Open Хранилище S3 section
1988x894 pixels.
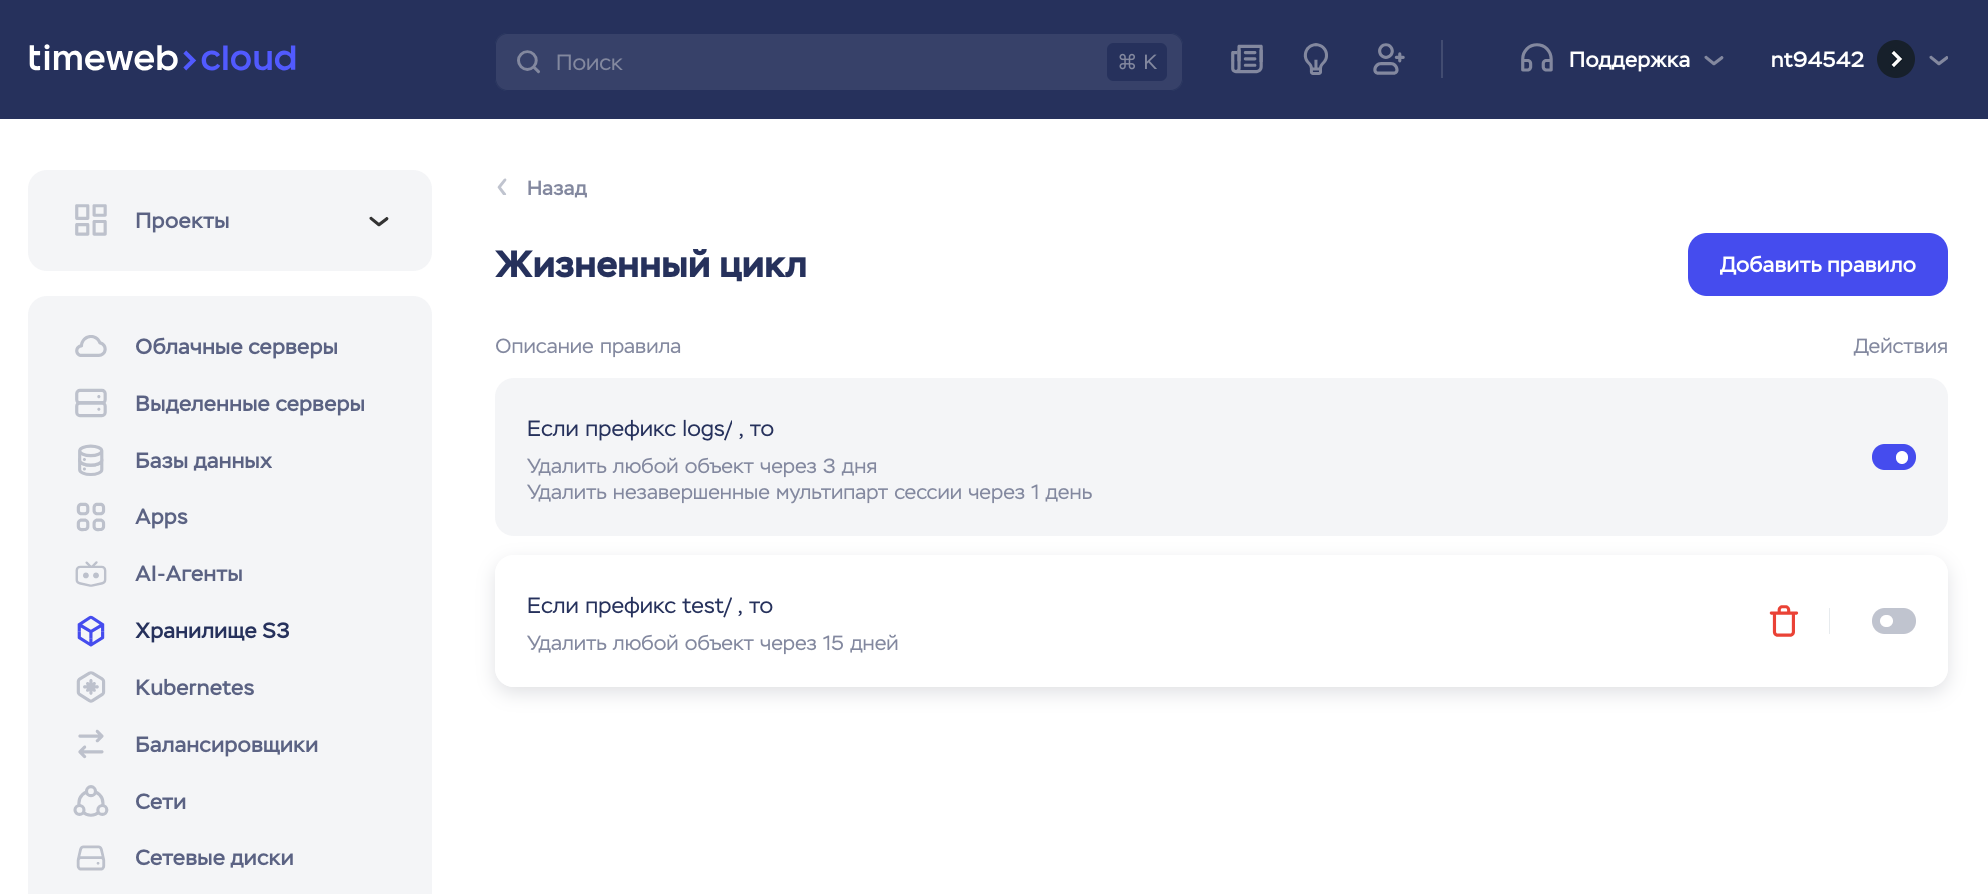pyautogui.click(x=212, y=631)
